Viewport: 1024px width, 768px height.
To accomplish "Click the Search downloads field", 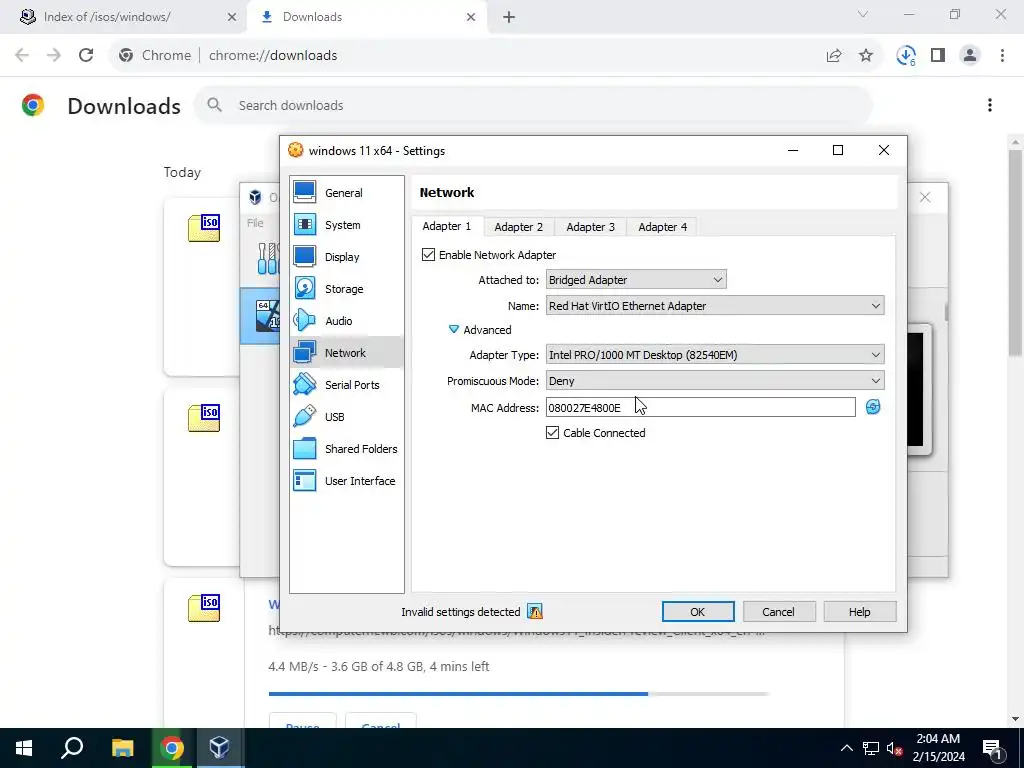I will 534,105.
